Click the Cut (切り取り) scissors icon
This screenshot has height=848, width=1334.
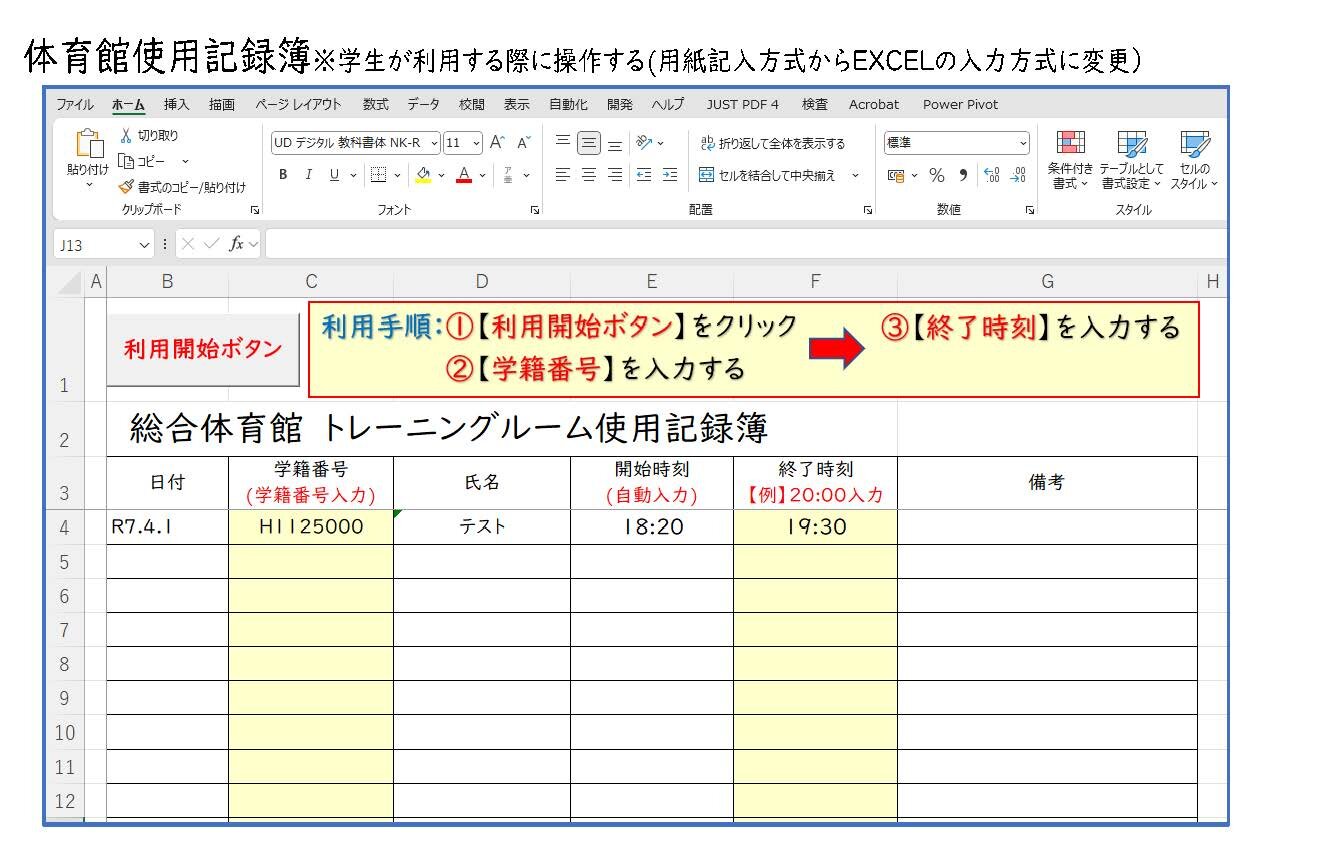pos(126,136)
